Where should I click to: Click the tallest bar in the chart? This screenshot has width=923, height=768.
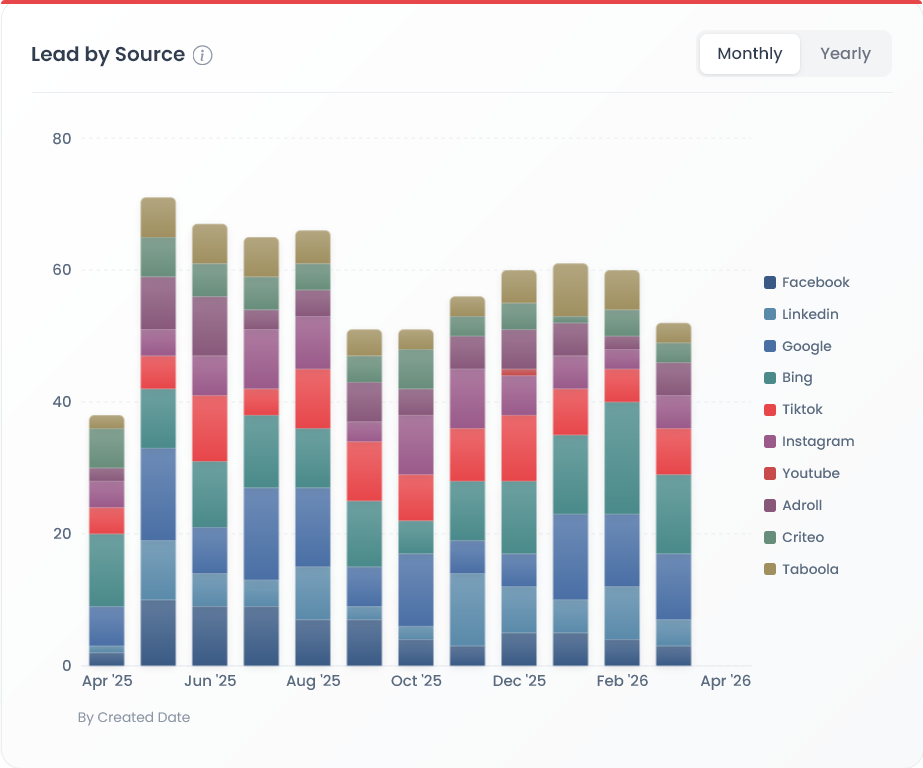157,420
